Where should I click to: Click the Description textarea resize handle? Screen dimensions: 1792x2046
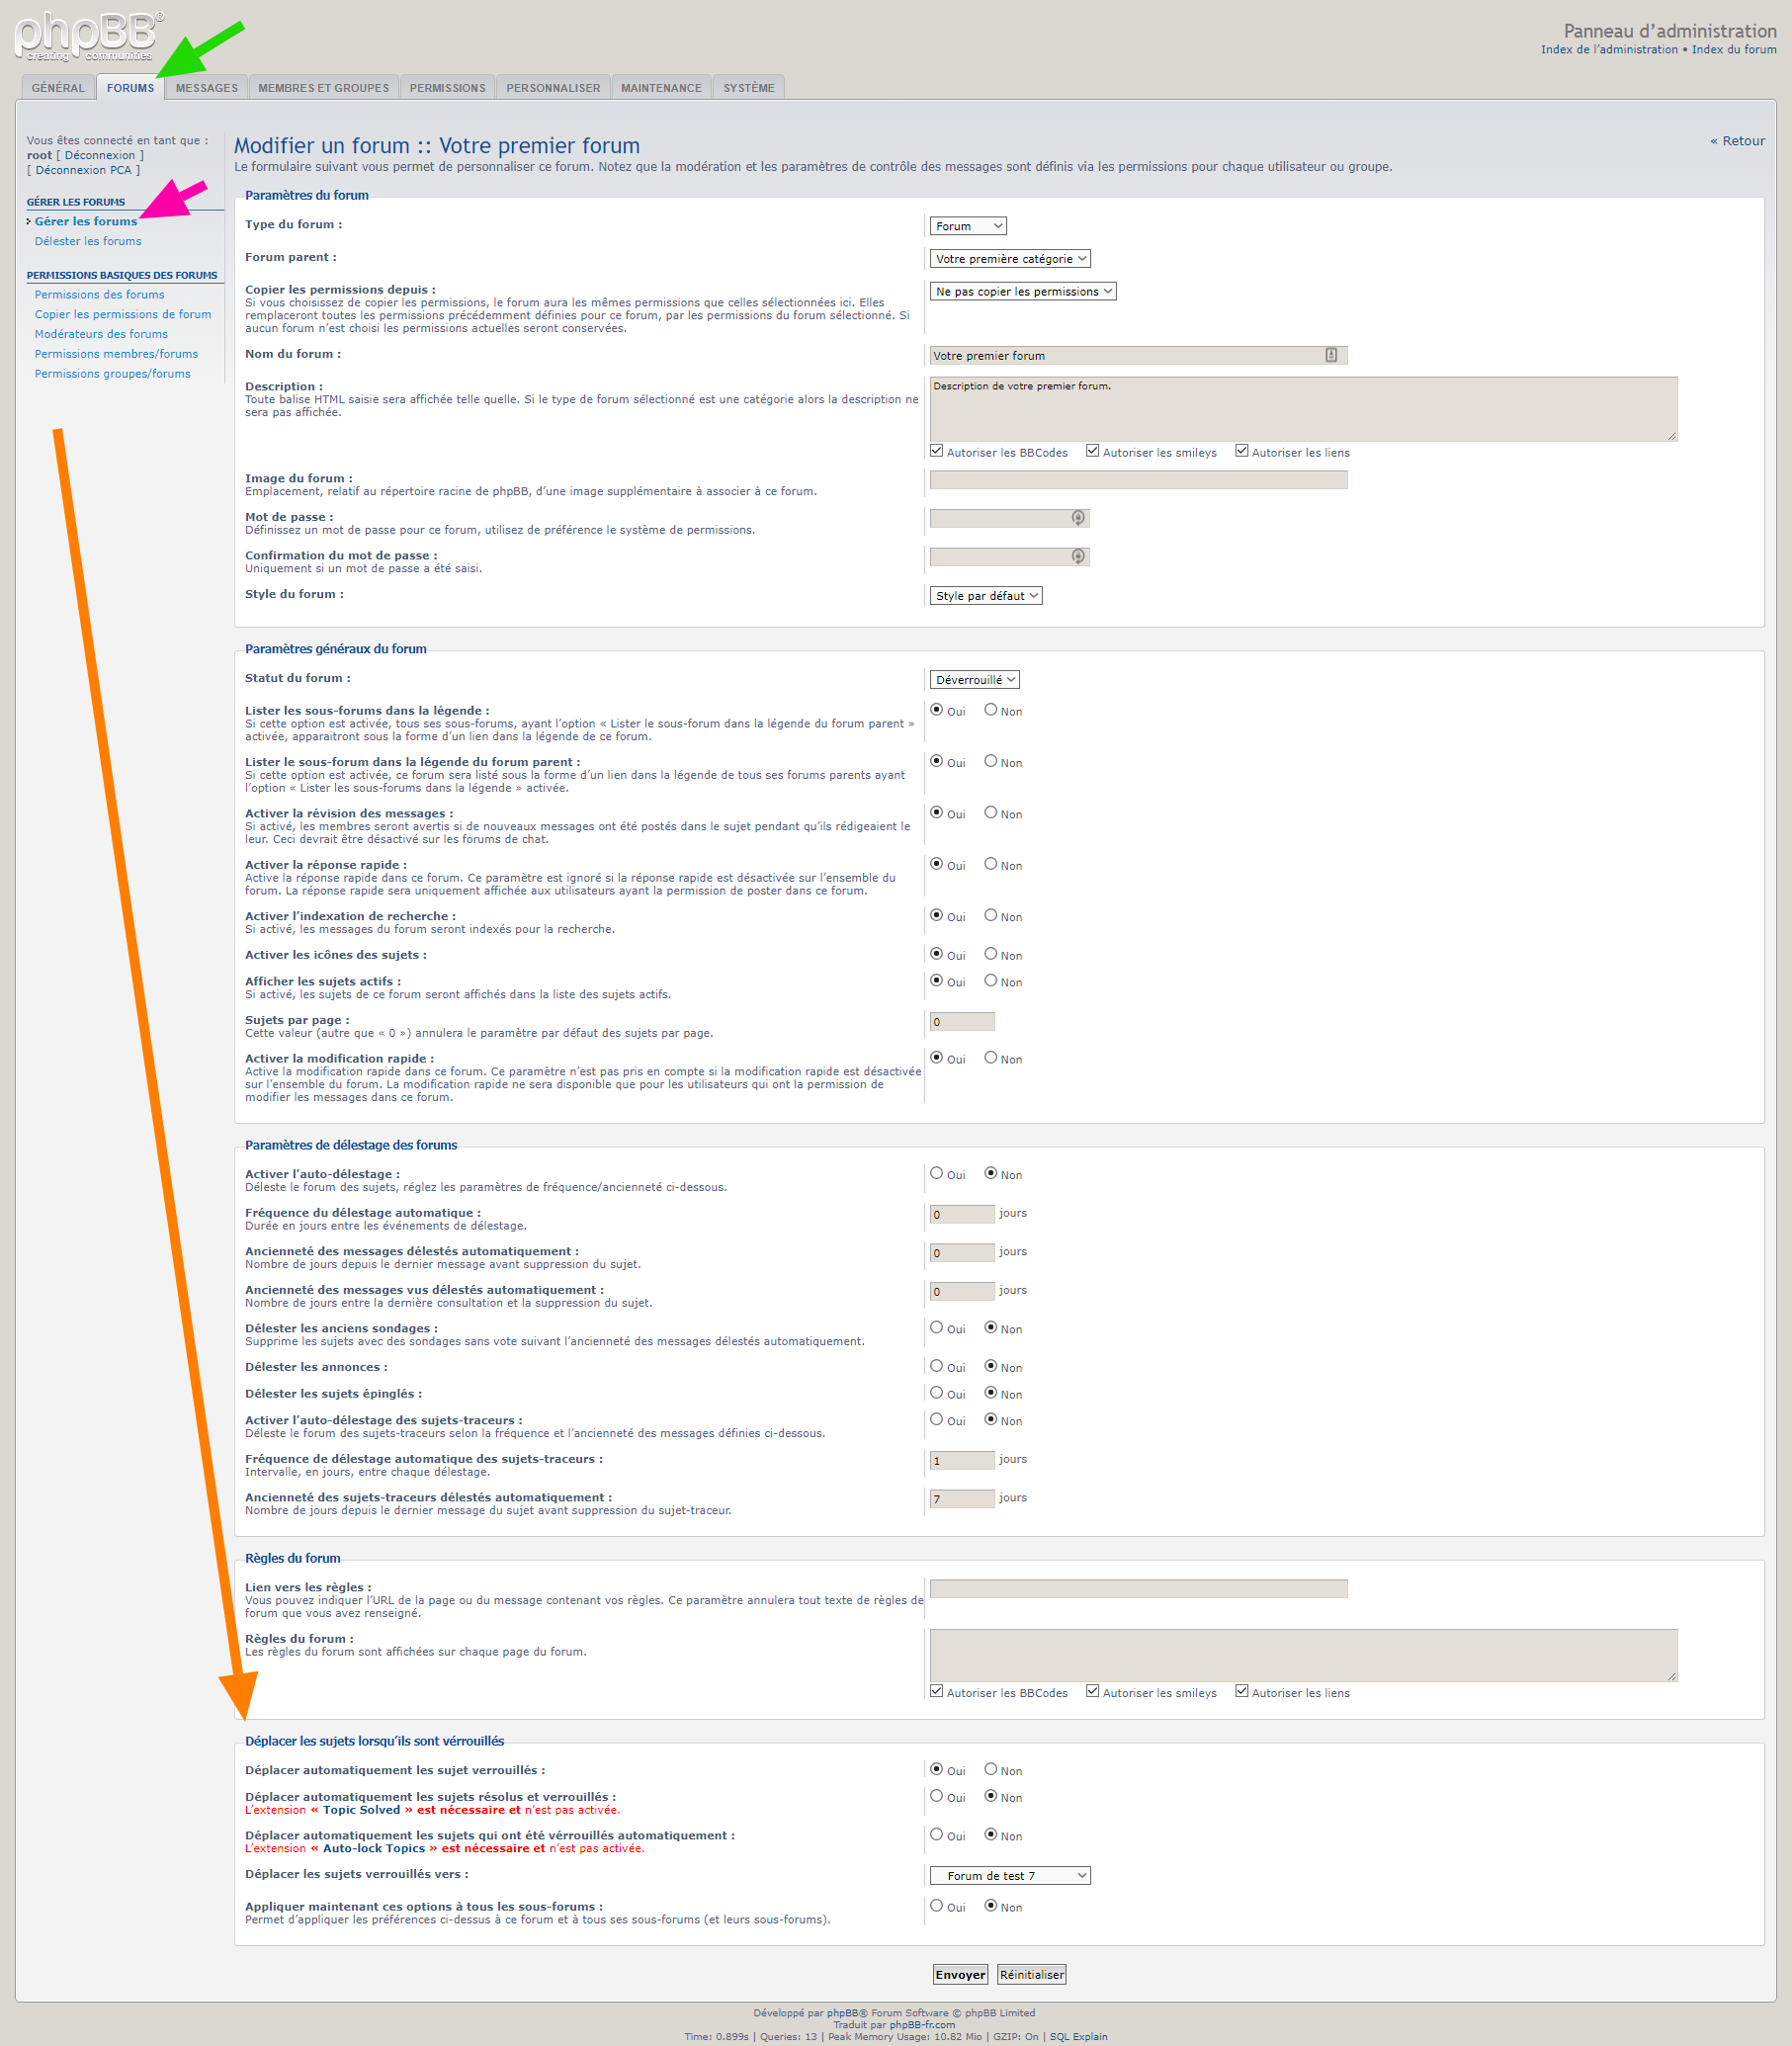[1672, 436]
